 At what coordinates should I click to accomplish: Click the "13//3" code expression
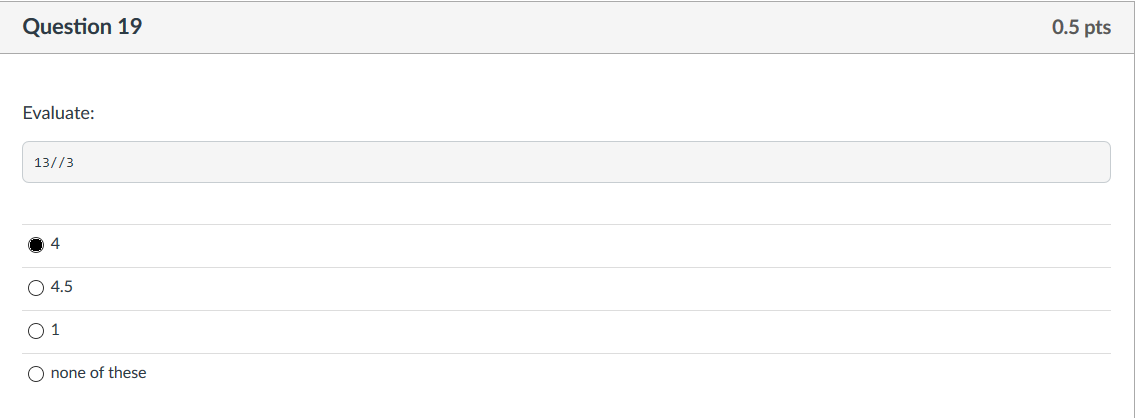pos(54,162)
